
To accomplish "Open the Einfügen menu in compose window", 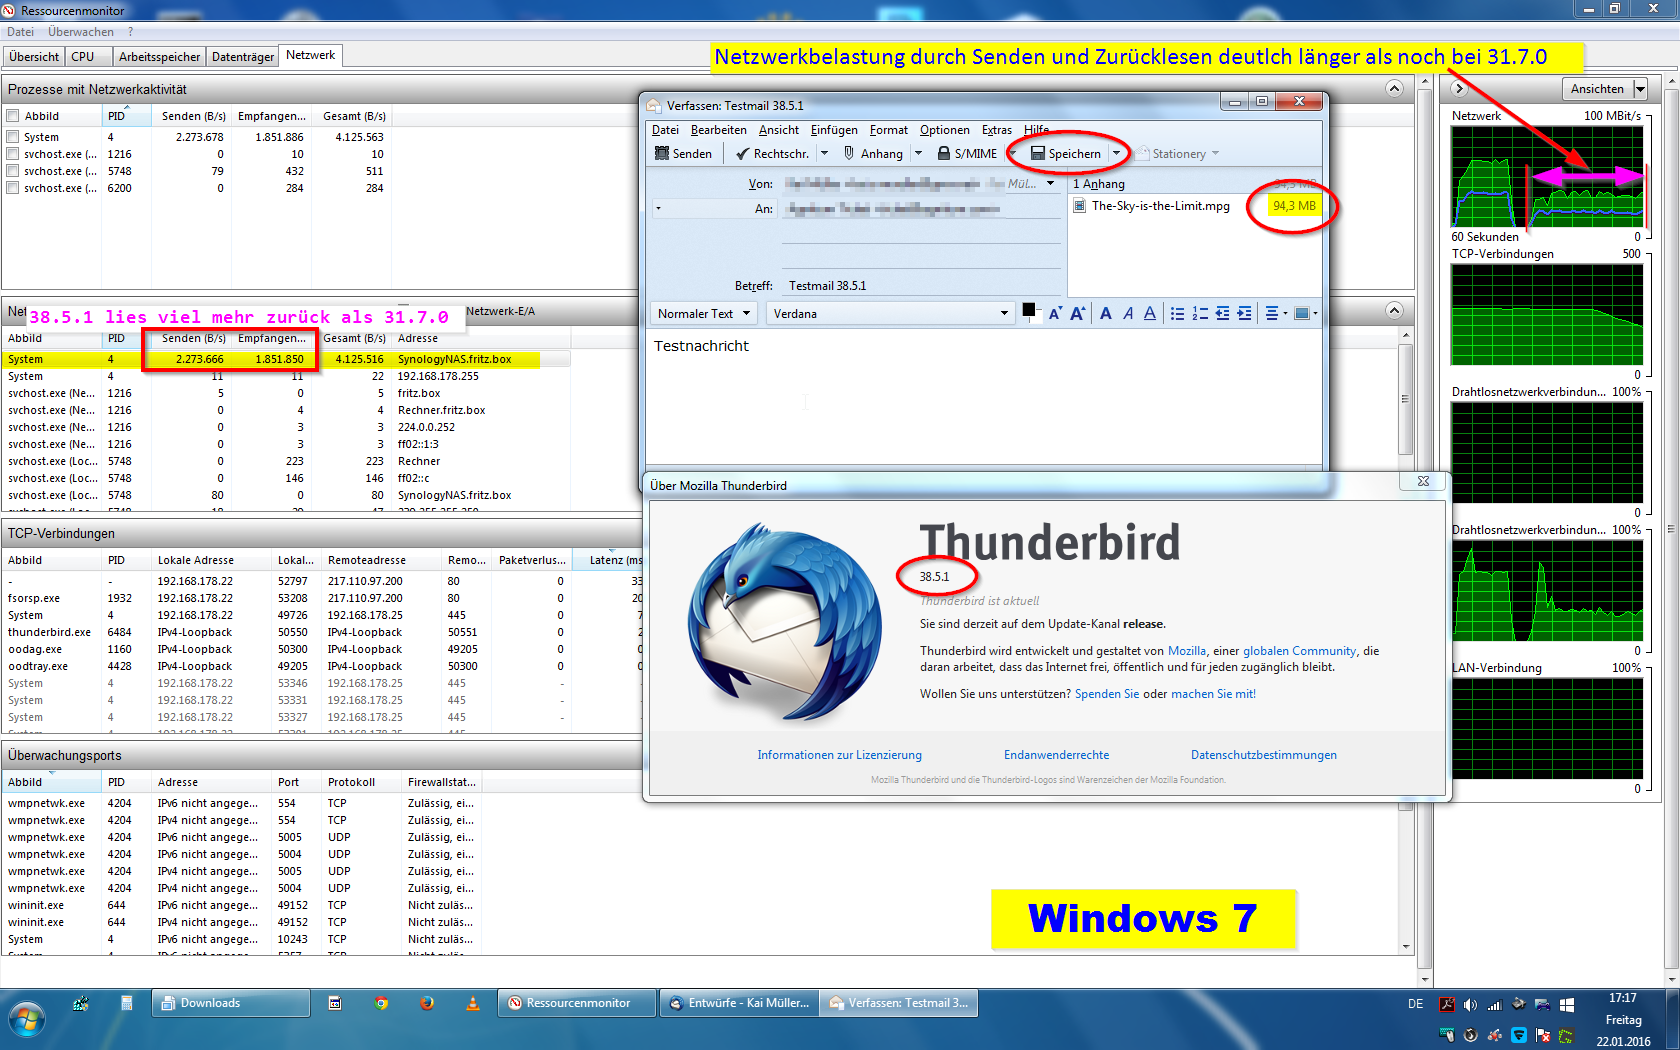I will [x=834, y=130].
